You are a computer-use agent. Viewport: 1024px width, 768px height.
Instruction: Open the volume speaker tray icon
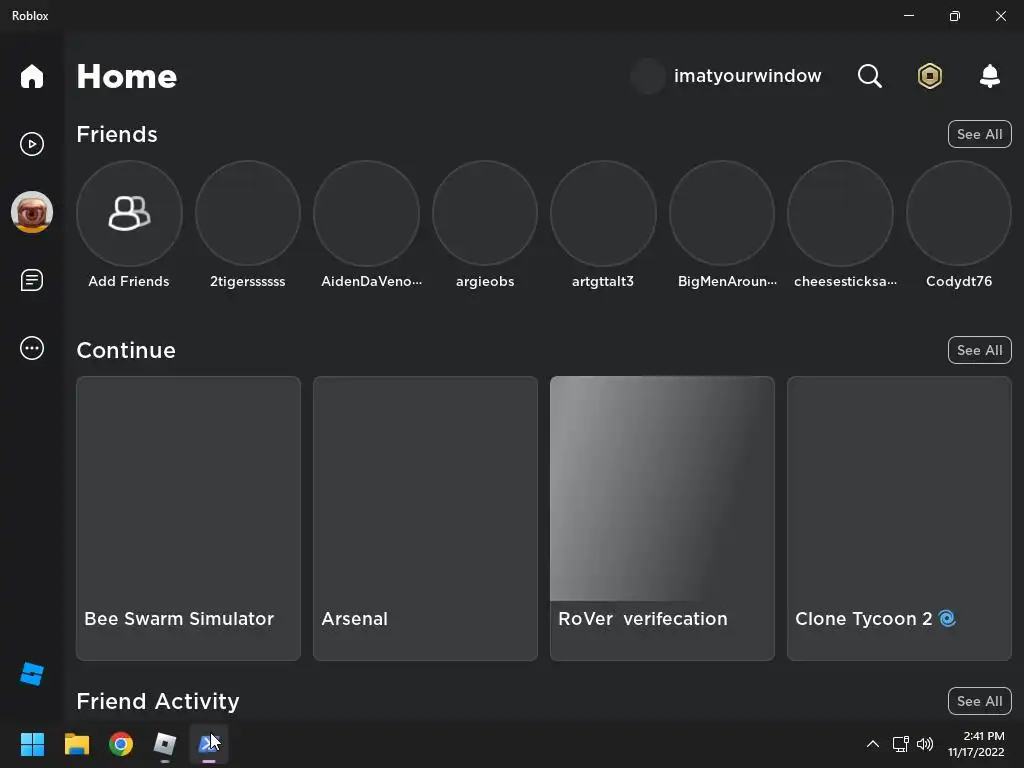coord(925,744)
